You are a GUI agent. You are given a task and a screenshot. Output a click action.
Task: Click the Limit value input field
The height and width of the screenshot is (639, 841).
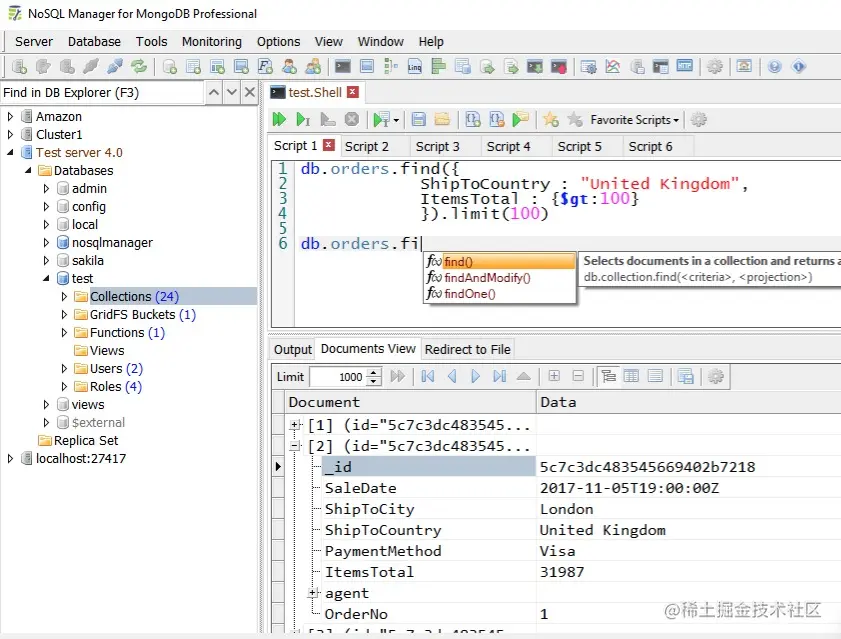coord(338,377)
